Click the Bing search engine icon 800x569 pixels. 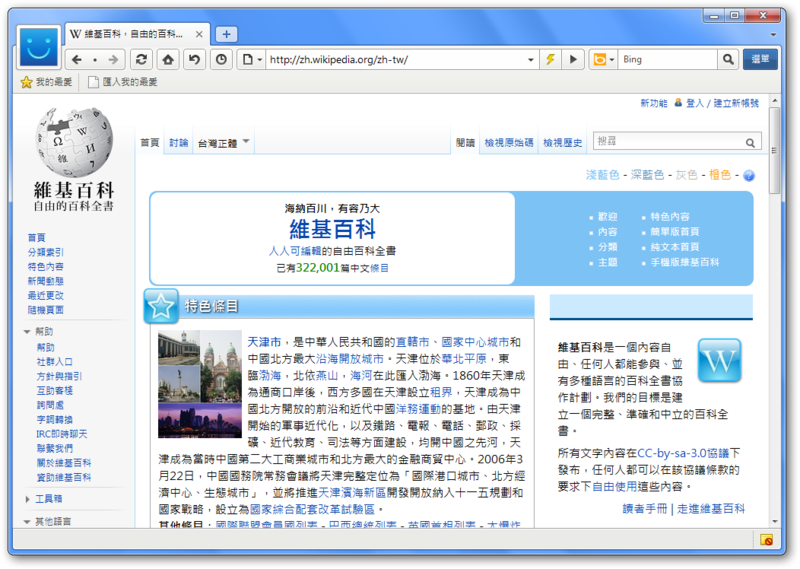600,60
